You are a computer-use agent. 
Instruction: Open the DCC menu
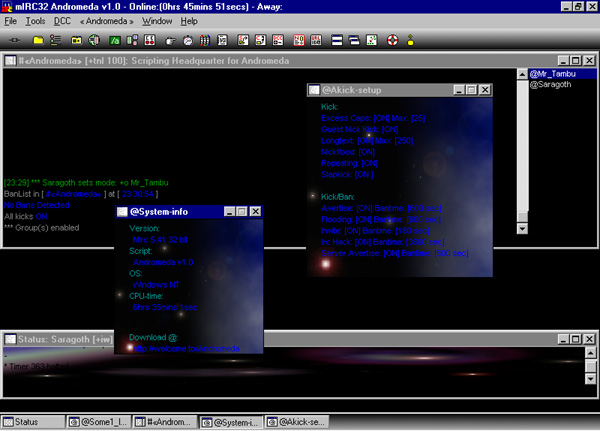pos(62,21)
